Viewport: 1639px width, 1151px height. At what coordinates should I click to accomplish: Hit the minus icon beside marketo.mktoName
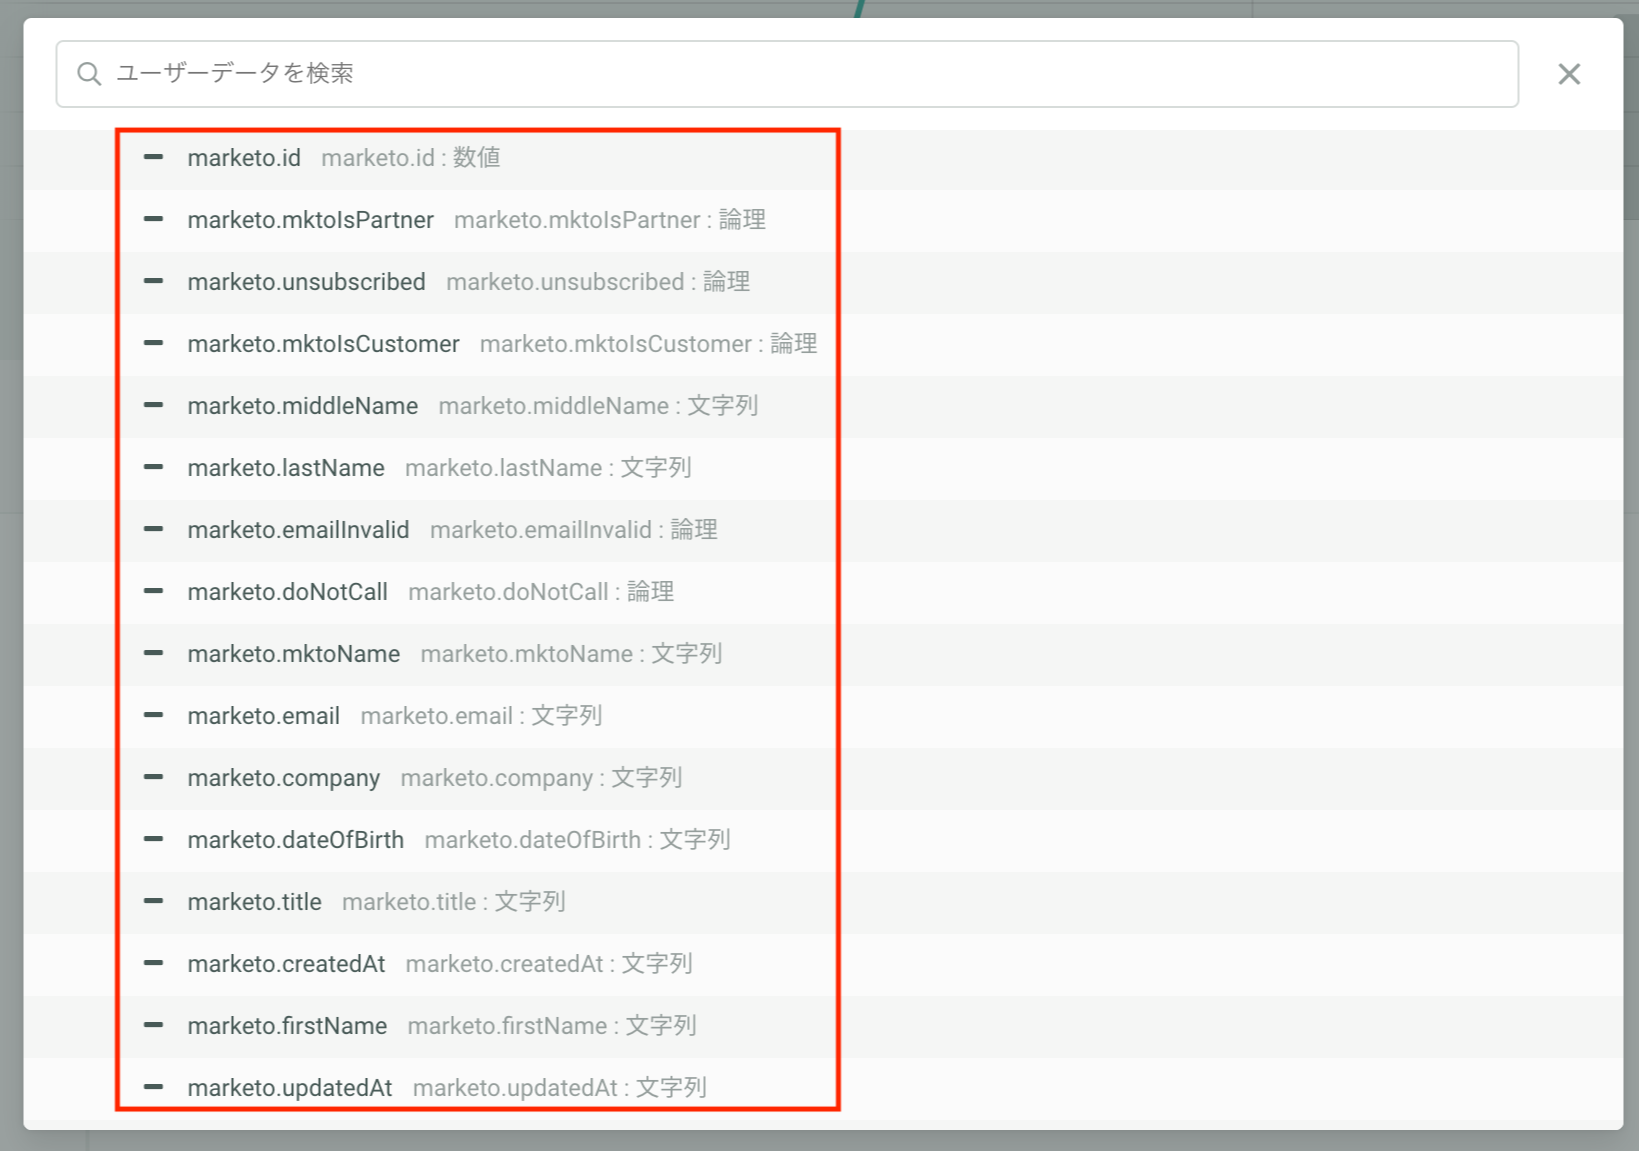click(x=153, y=653)
